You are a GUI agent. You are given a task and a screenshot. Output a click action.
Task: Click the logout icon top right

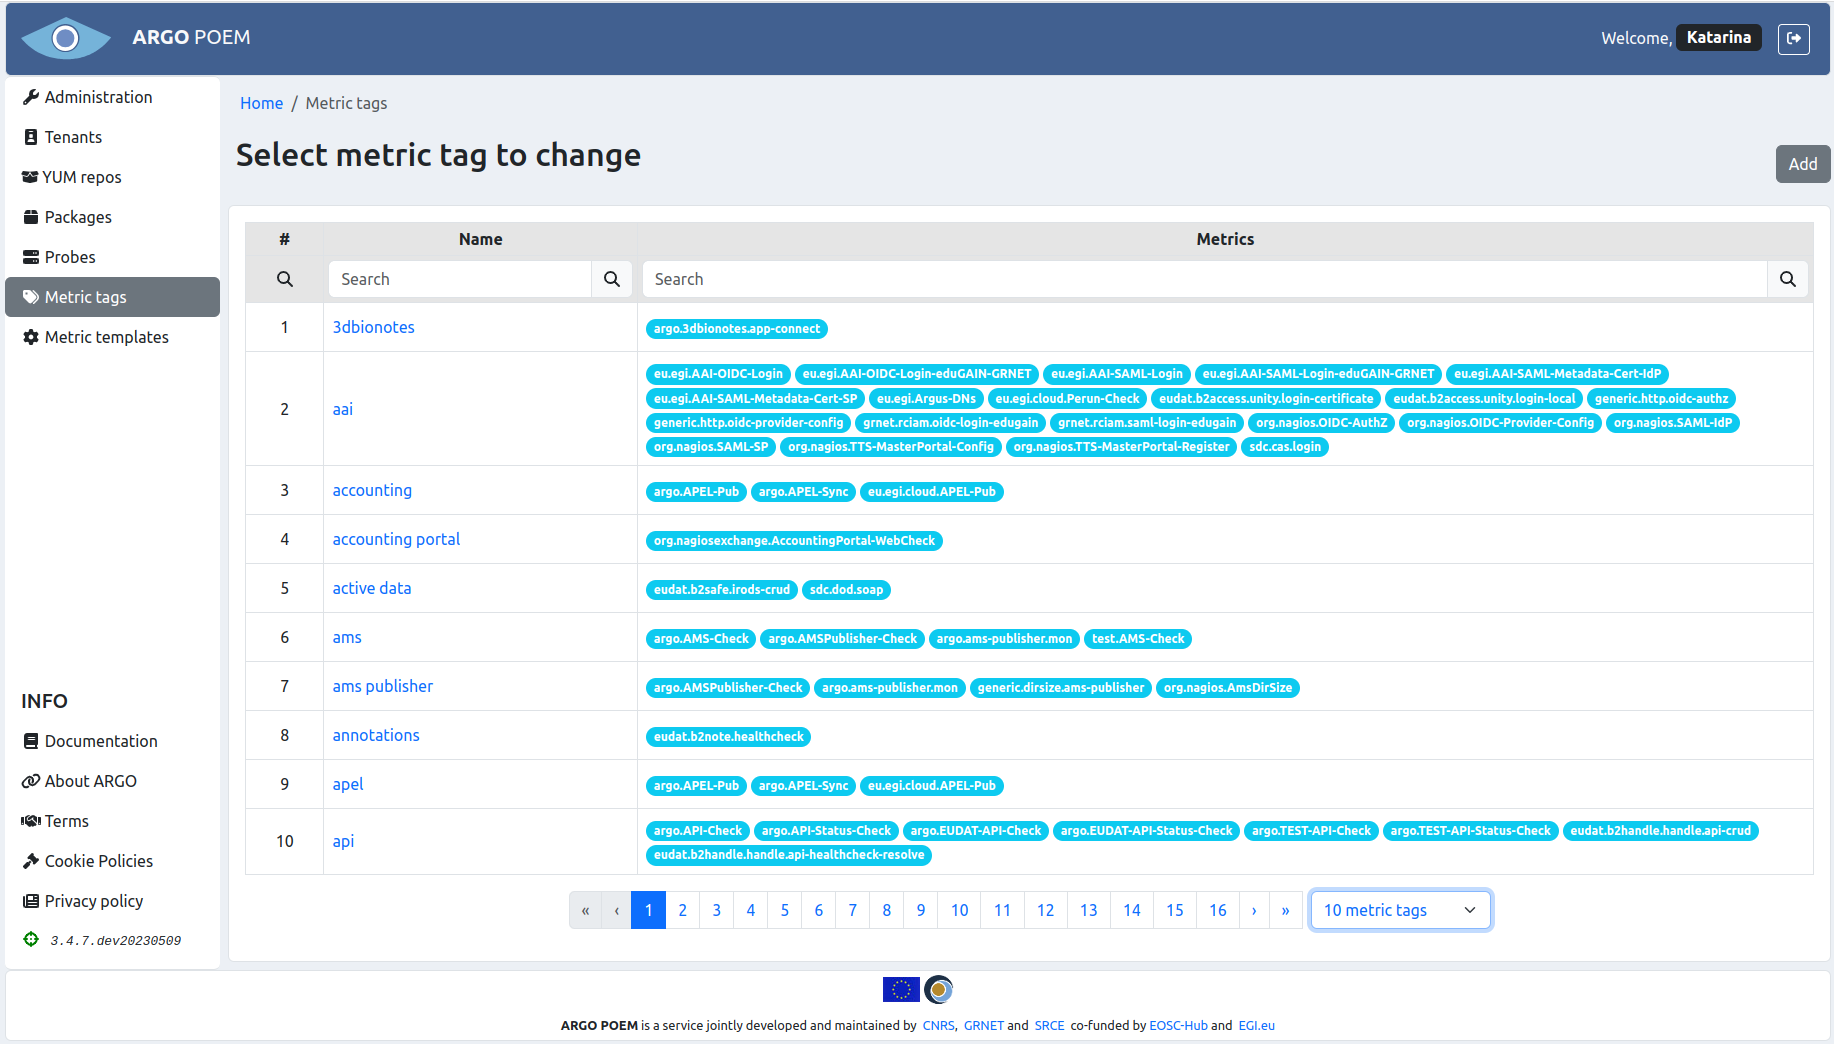1794,38
